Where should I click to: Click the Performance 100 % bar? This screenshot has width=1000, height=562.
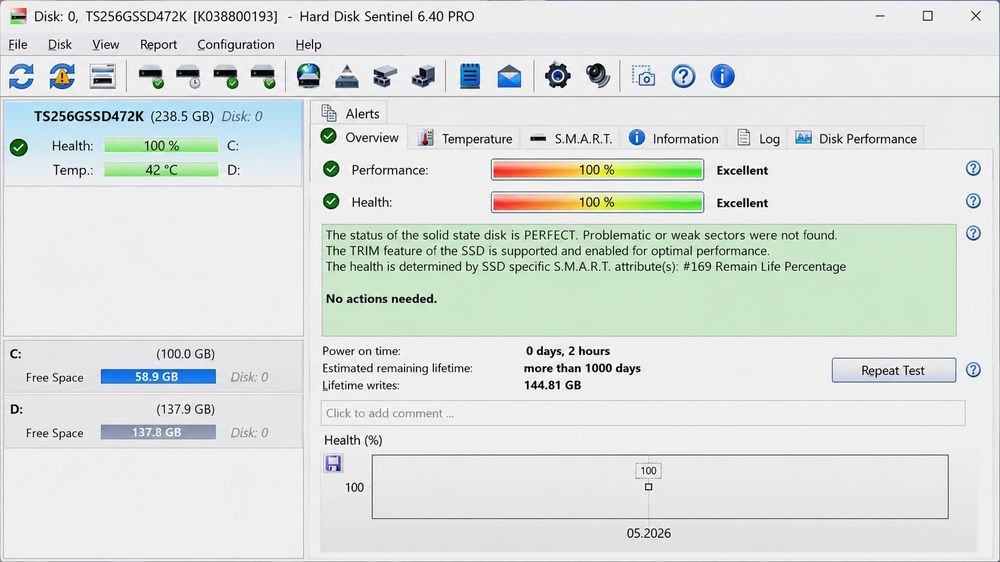click(598, 170)
